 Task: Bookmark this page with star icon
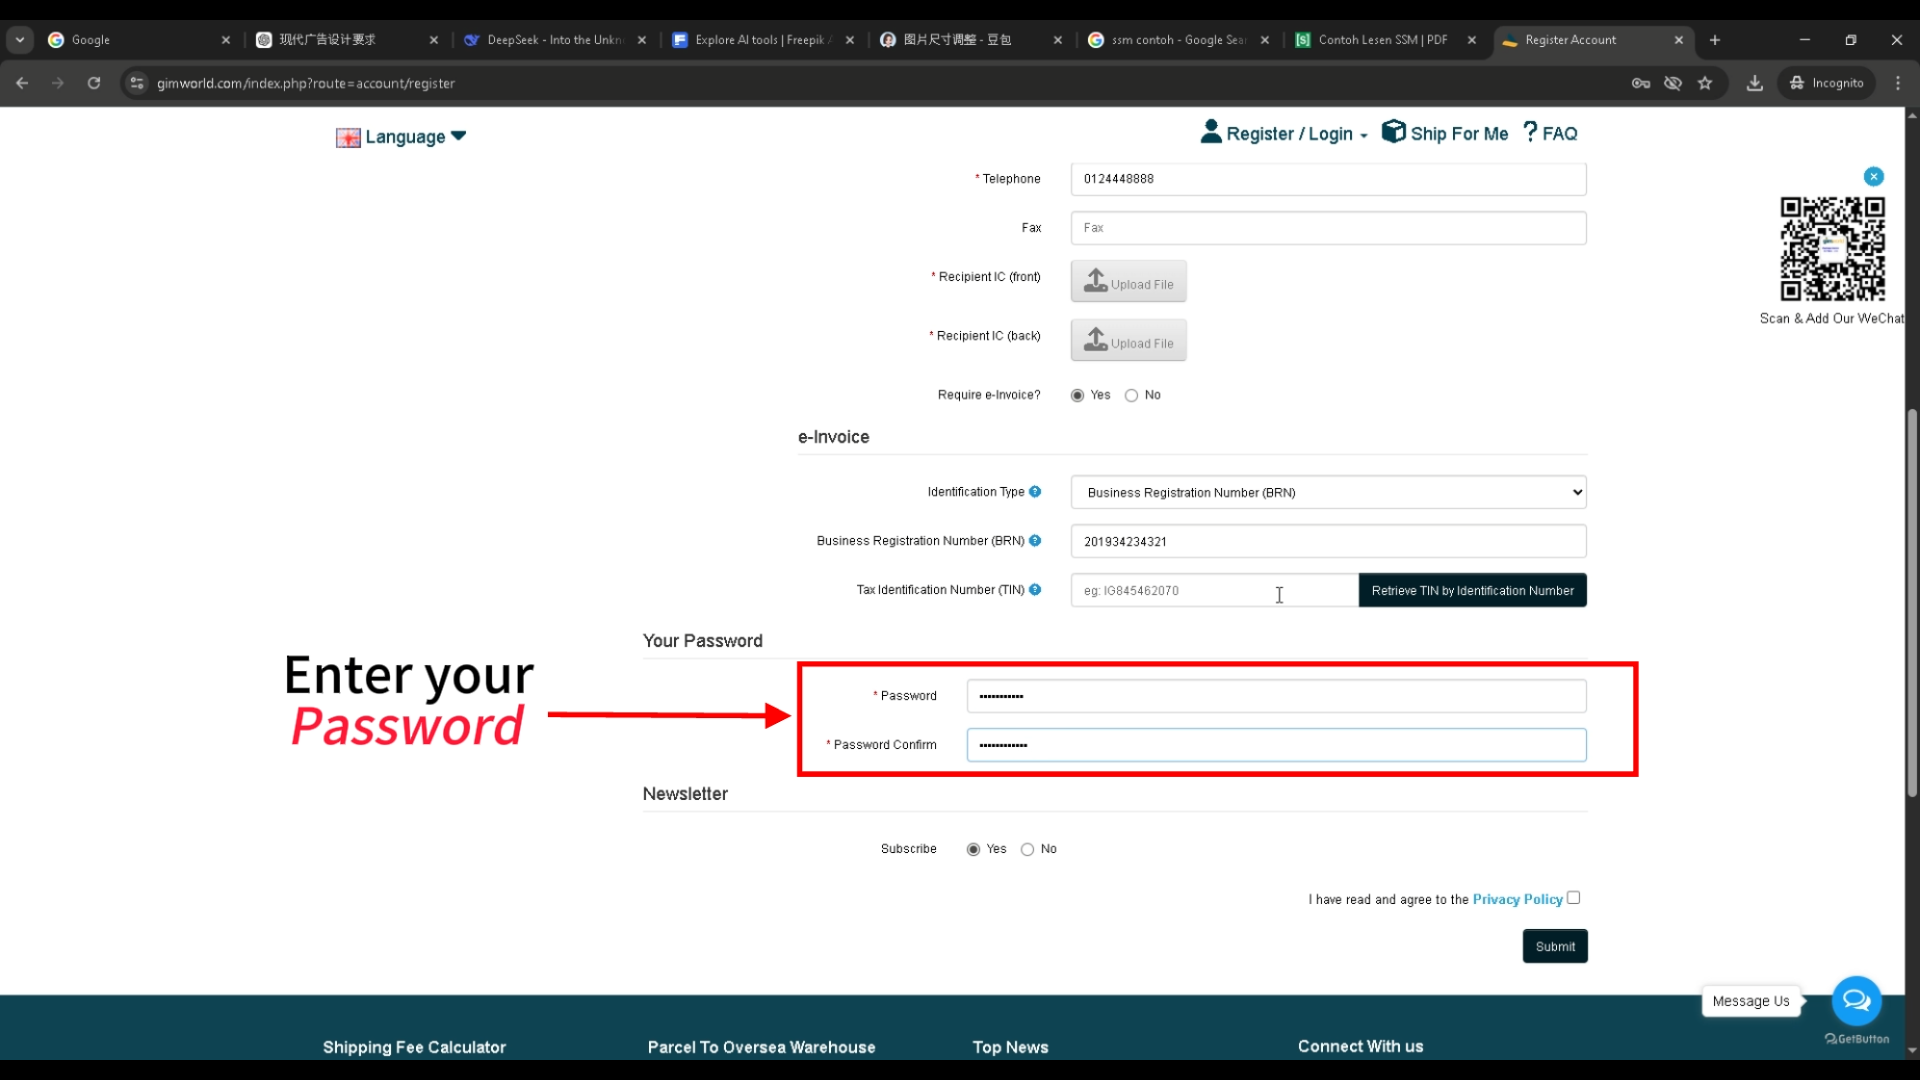tap(1705, 83)
